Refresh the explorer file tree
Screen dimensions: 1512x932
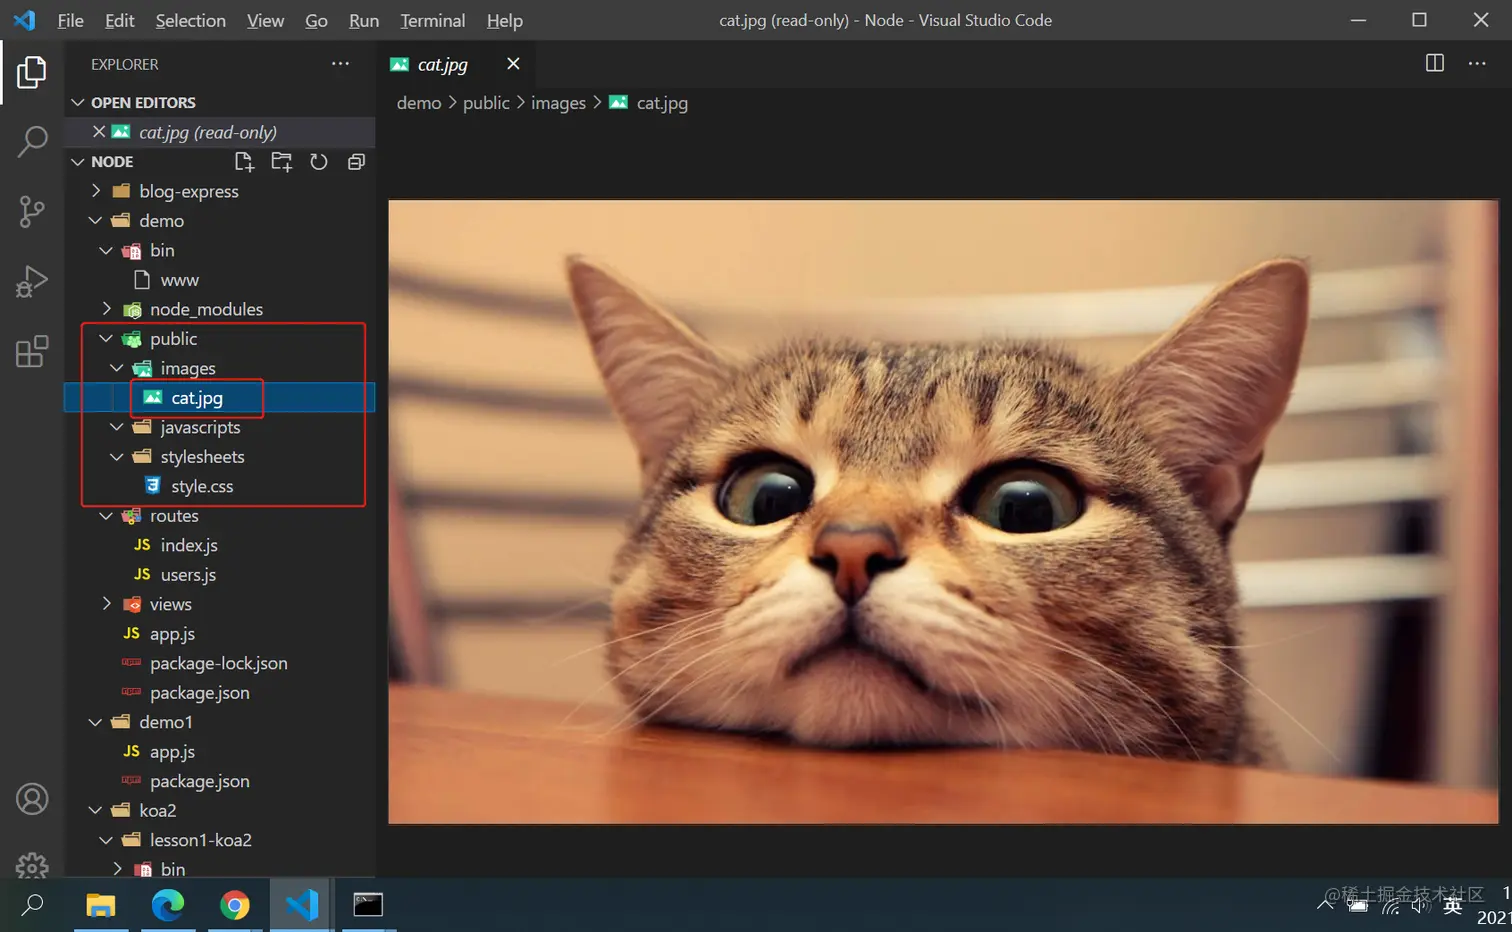(x=319, y=162)
